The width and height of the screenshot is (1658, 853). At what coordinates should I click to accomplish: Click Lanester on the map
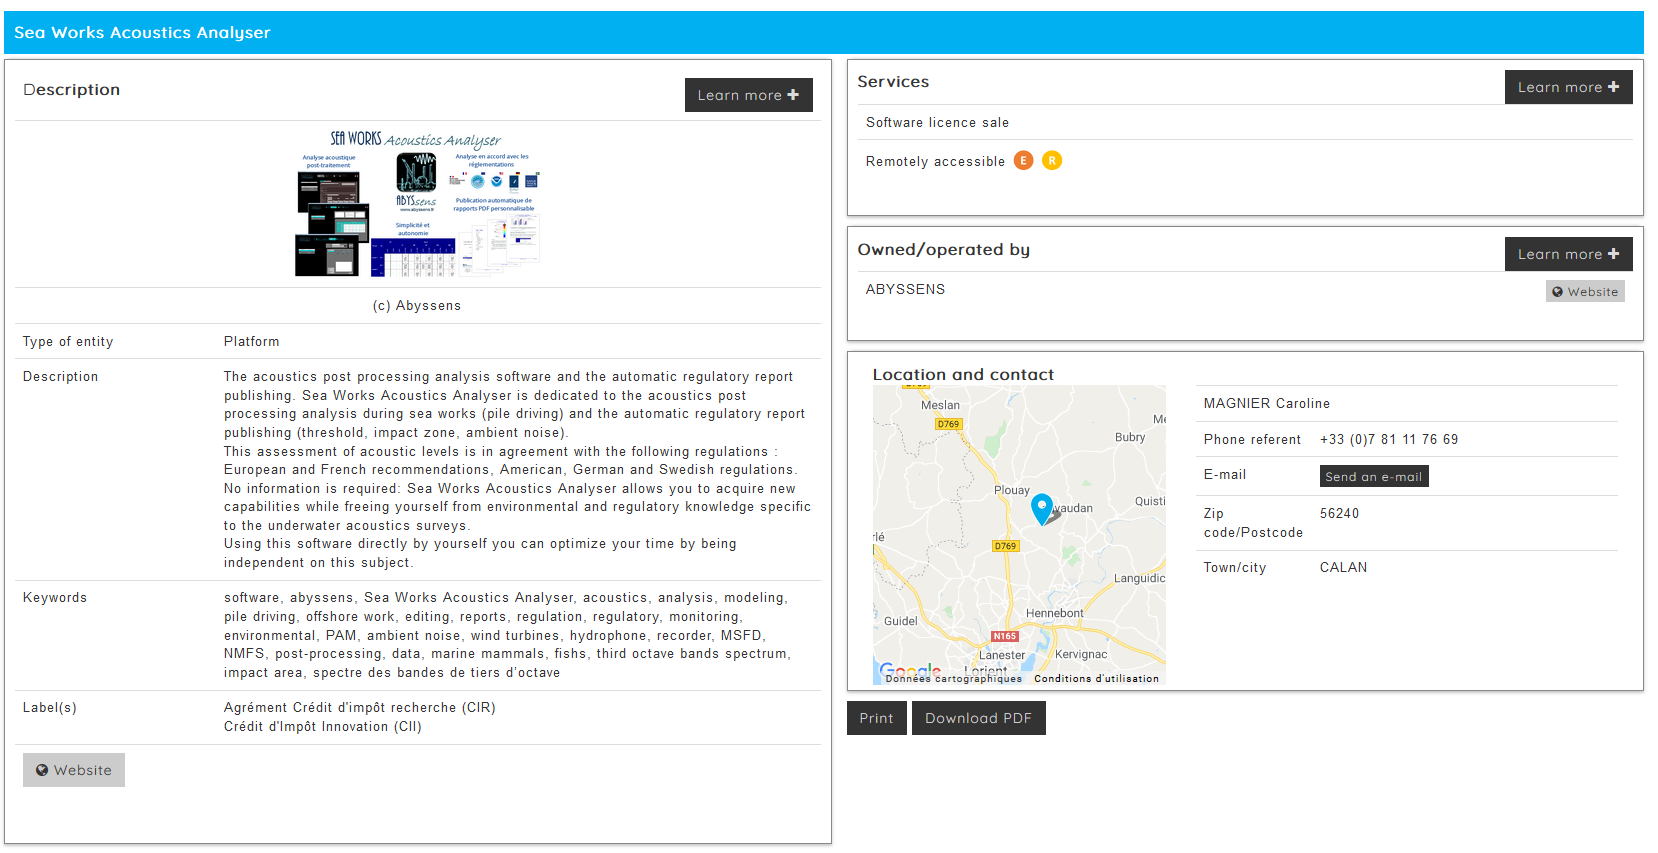[x=1002, y=655]
